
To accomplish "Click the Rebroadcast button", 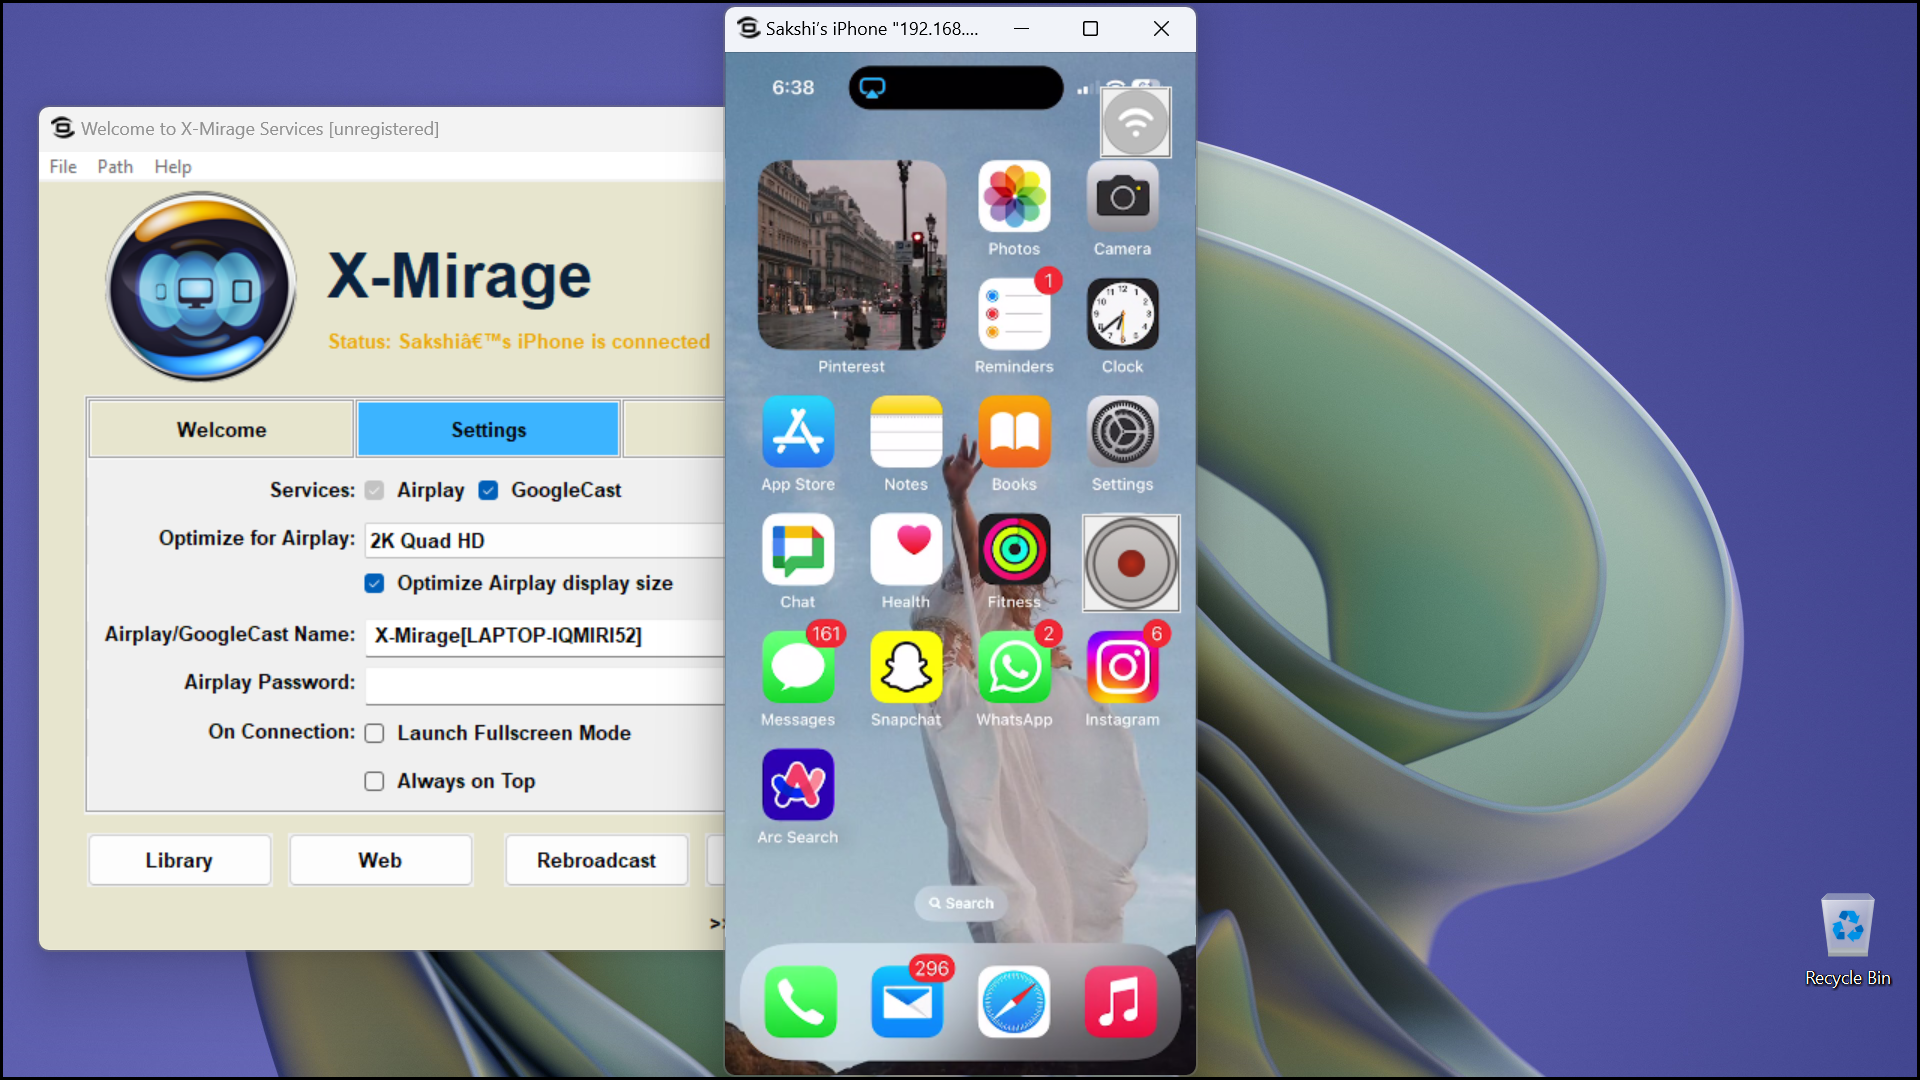I will pyautogui.click(x=596, y=860).
